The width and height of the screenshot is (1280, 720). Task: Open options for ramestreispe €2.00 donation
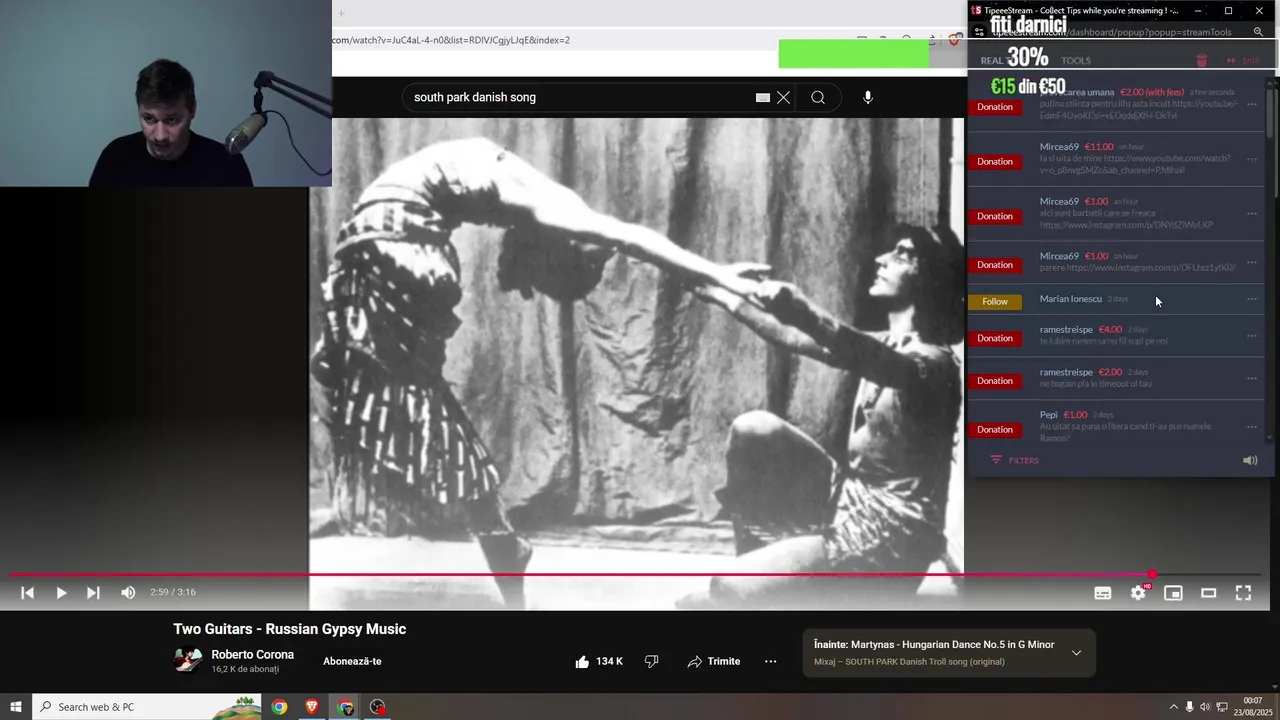coord(1251,379)
